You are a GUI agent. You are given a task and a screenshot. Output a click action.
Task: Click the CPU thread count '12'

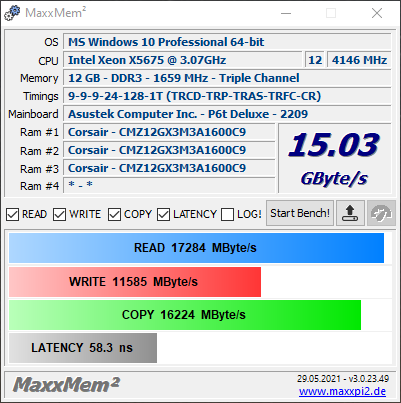(x=315, y=60)
